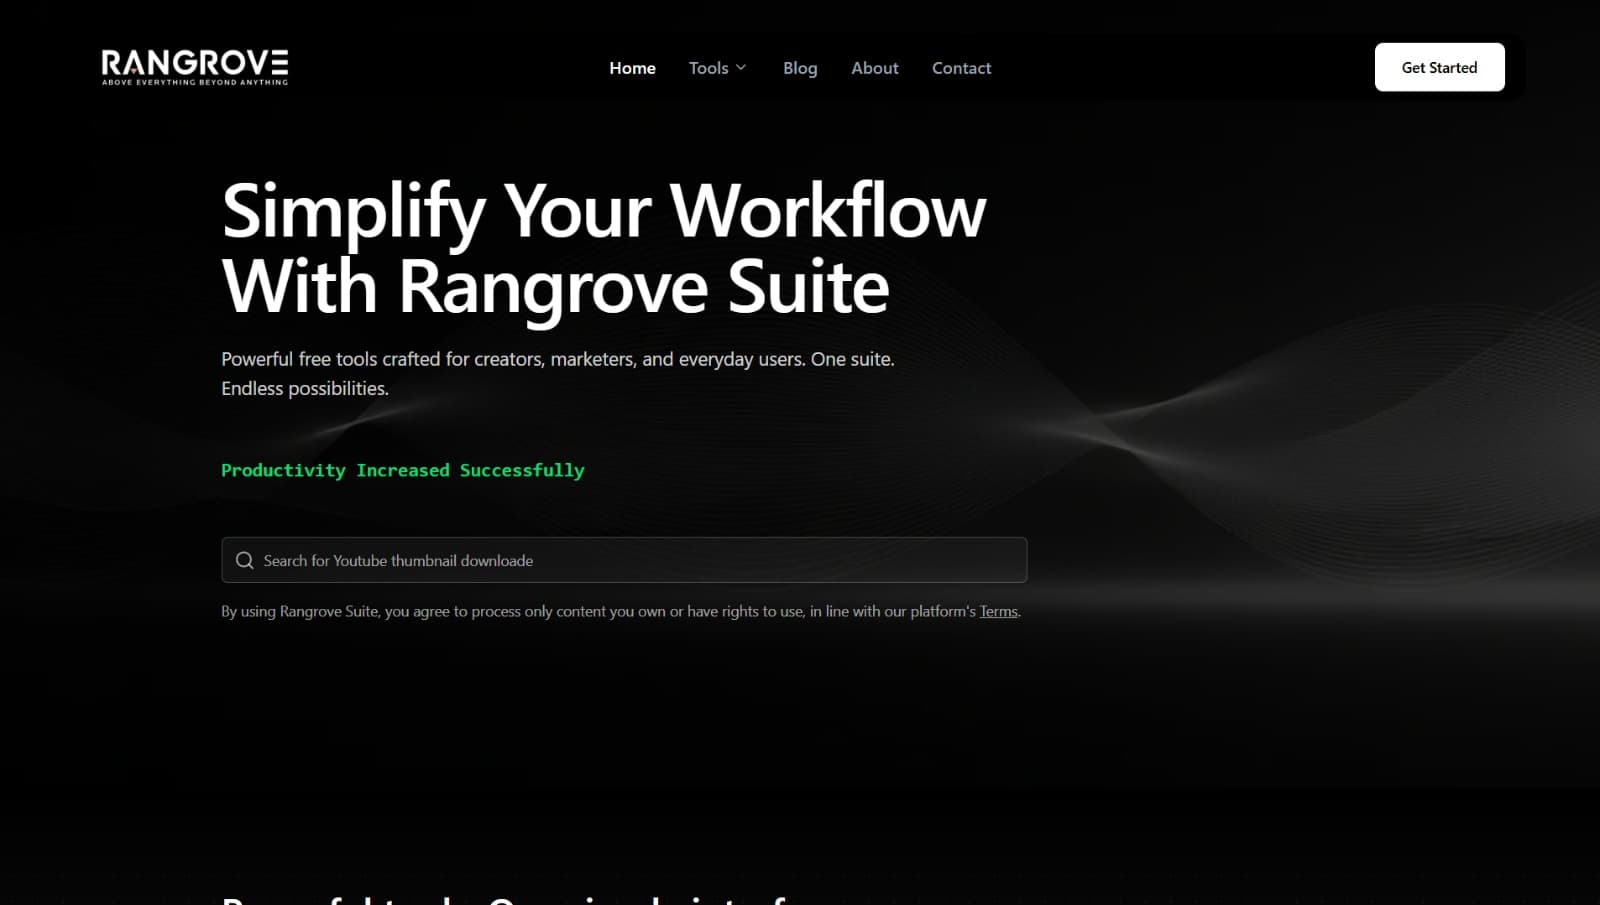The width and height of the screenshot is (1600, 905).
Task: Click the Get Started button
Action: click(1439, 67)
